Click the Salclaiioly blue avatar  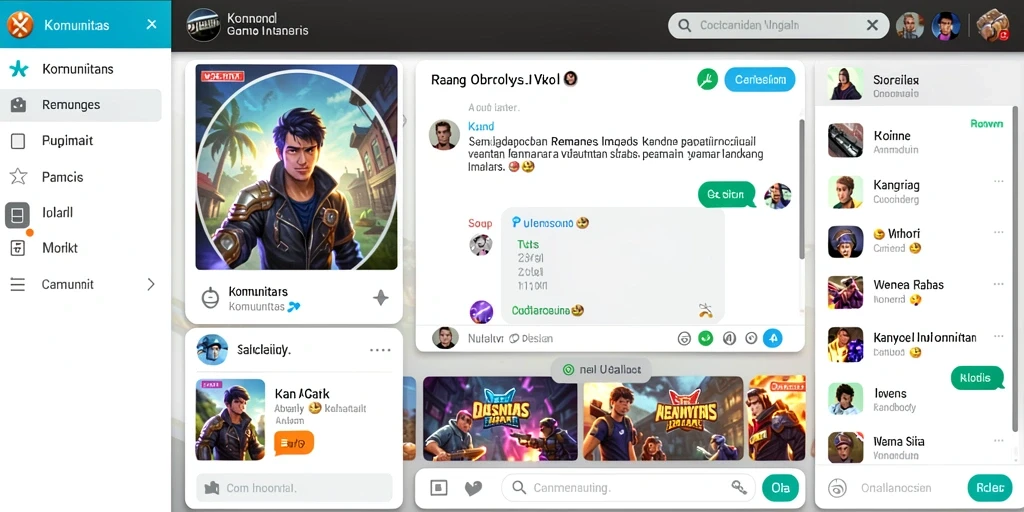tap(212, 350)
